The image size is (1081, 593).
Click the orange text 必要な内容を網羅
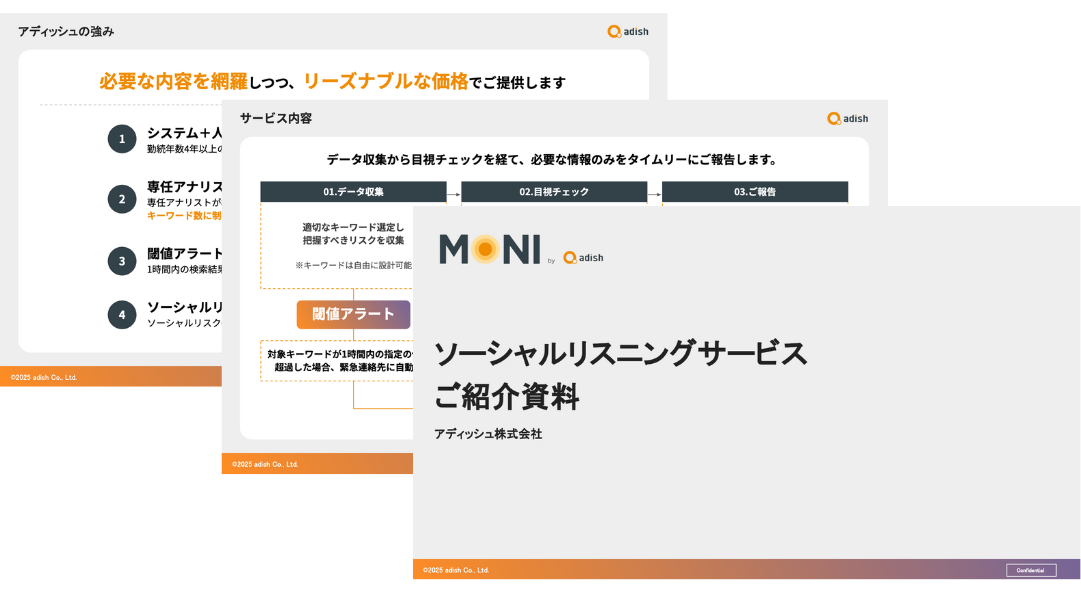click(173, 81)
